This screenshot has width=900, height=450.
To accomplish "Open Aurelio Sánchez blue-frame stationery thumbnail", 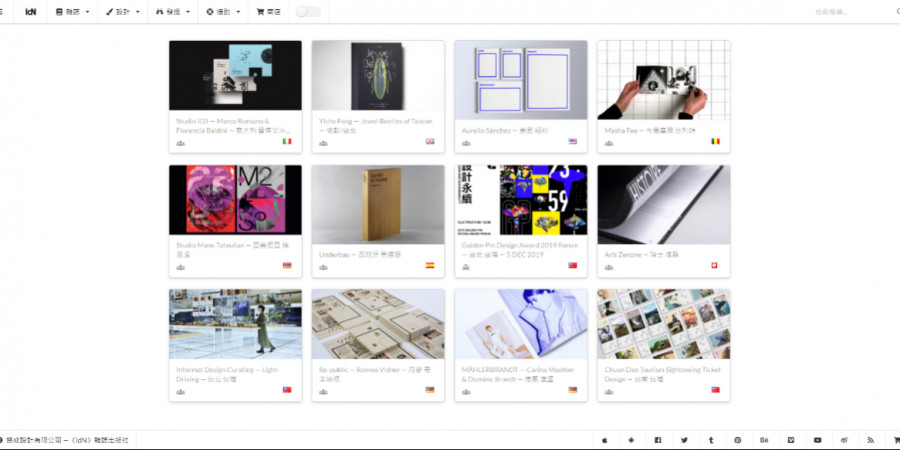I will pyautogui.click(x=521, y=80).
